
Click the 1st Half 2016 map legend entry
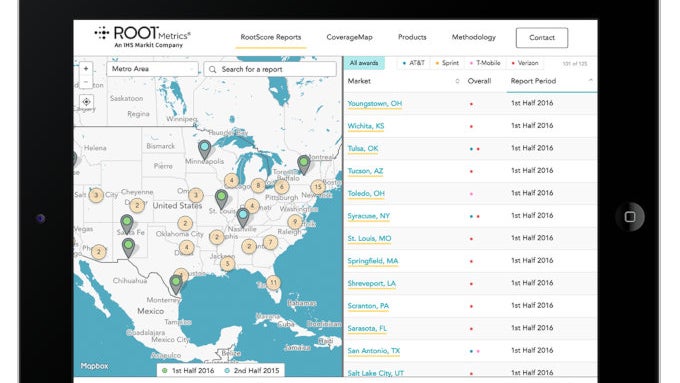click(x=188, y=371)
